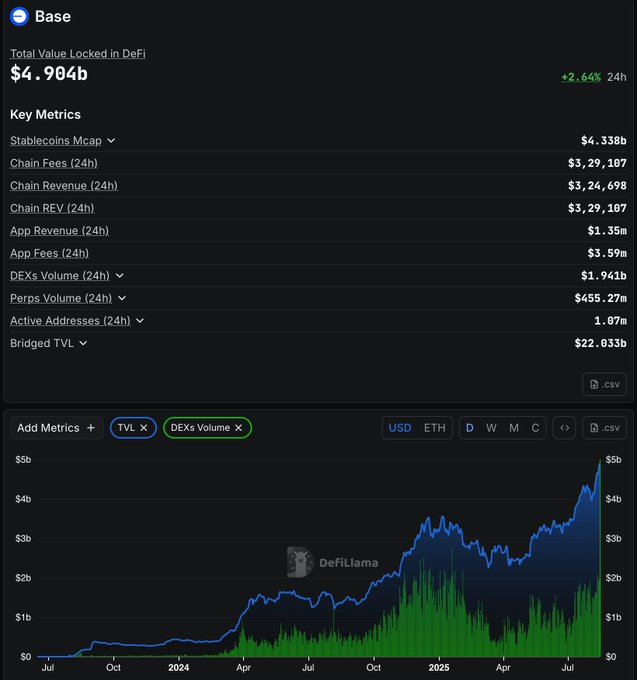Open the Chain REV (24h) link
Viewport: 637px width, 680px height.
pos(52,208)
